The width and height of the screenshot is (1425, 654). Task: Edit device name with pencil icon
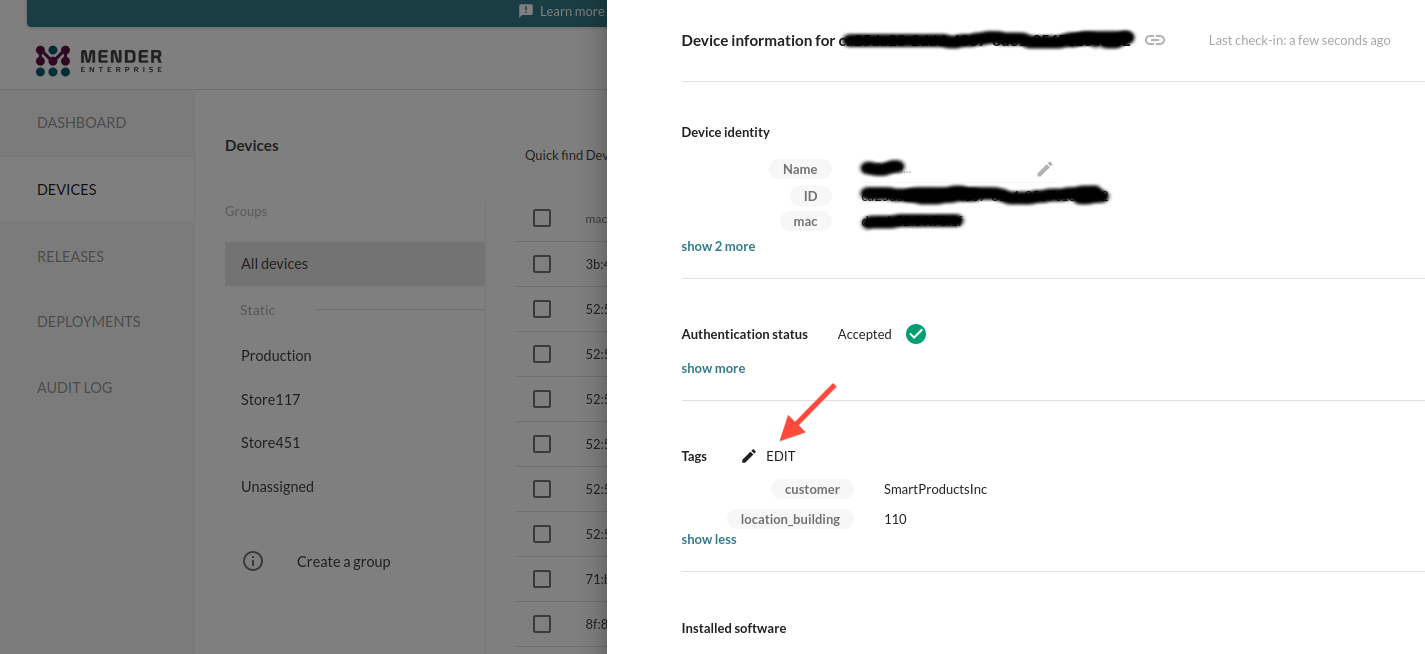coord(1045,169)
